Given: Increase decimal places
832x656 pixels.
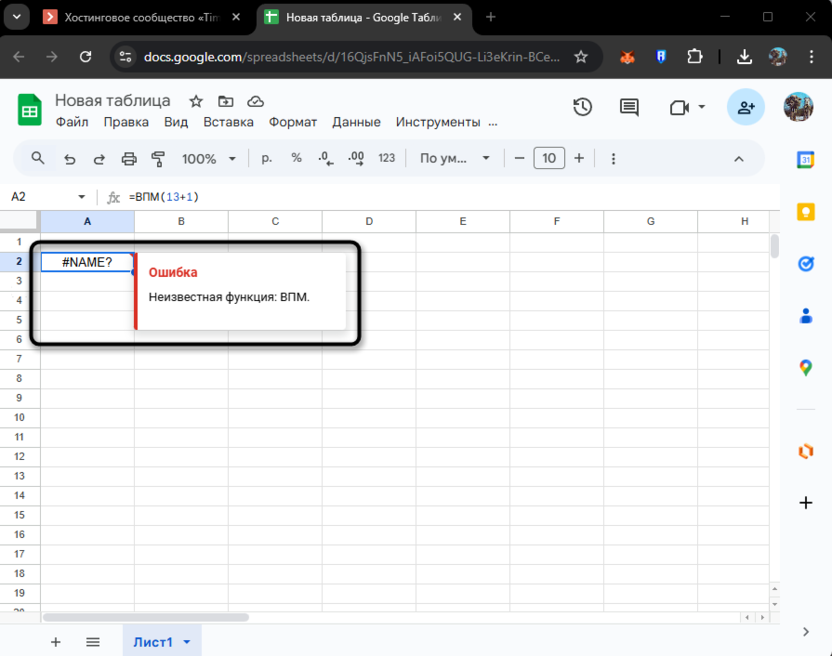Looking at the screenshot, I should (x=356, y=159).
